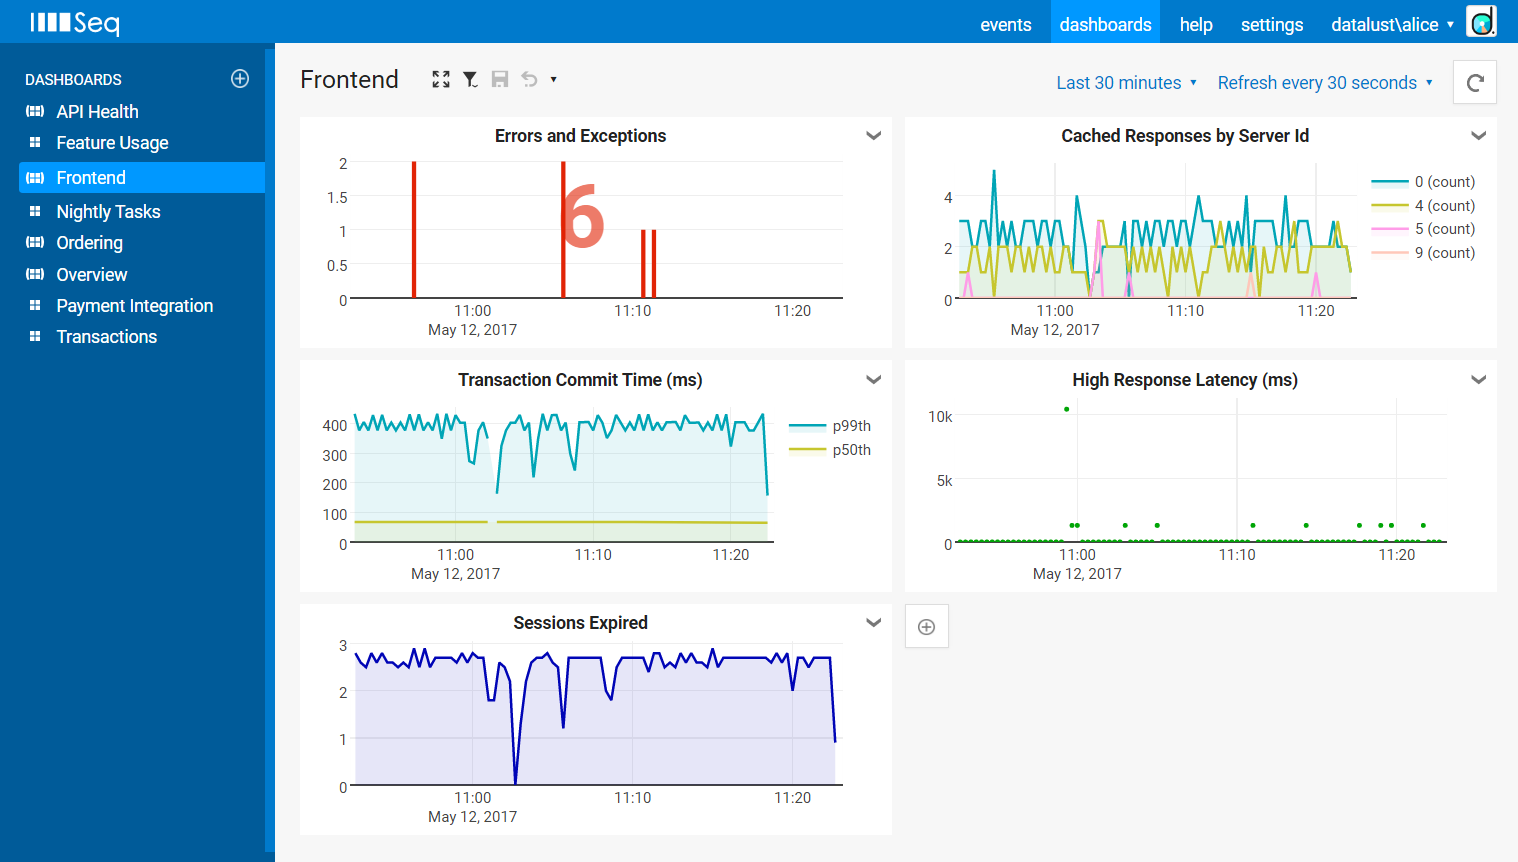Viewport: 1518px width, 862px height.
Task: Click the Transaction Commit Time (ms) title
Action: tap(580, 380)
